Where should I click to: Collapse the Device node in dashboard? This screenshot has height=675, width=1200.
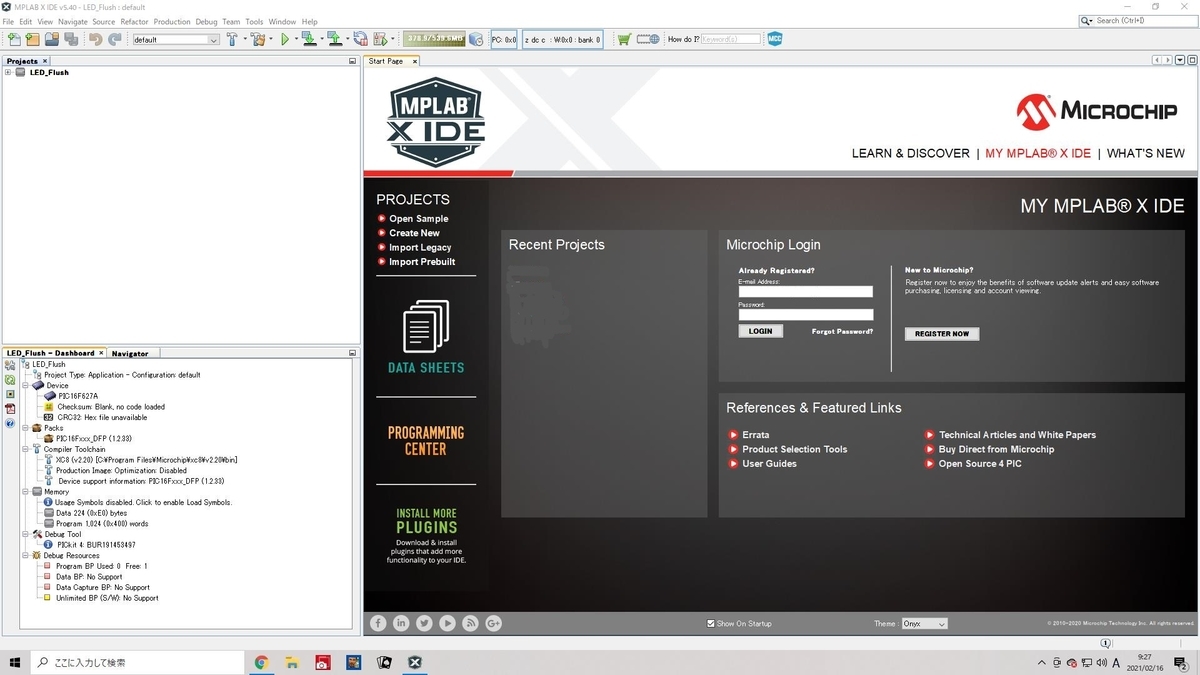point(26,385)
